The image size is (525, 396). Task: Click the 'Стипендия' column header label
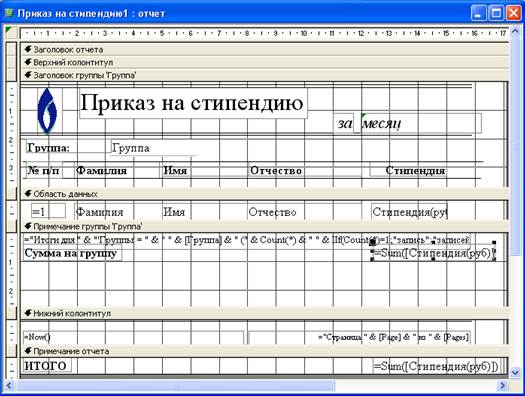(408, 170)
